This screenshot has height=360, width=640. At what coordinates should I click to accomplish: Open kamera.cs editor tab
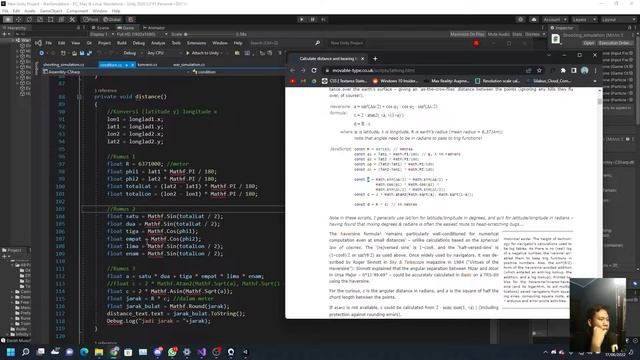pos(147,64)
